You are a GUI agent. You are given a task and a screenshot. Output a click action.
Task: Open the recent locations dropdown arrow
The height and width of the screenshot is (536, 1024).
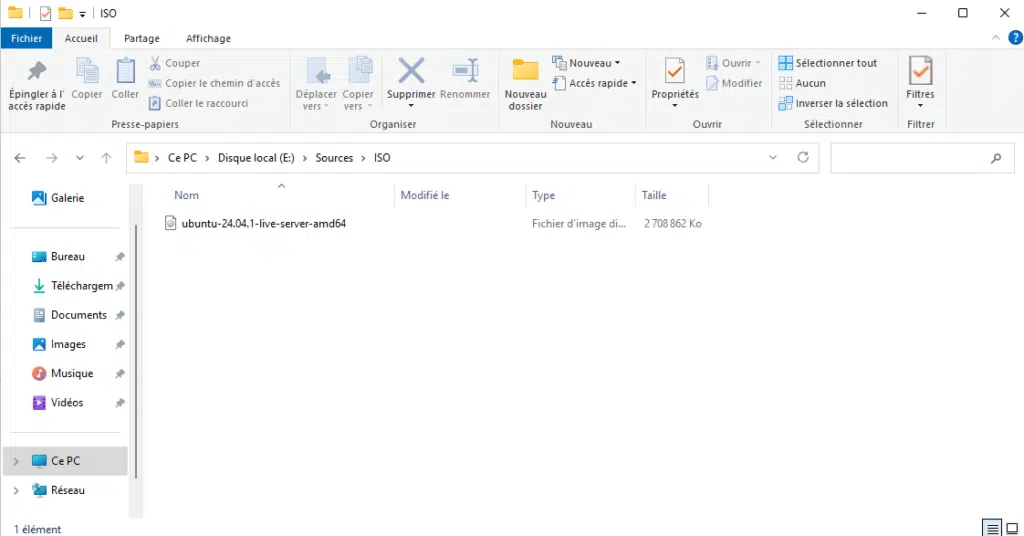[80, 158]
